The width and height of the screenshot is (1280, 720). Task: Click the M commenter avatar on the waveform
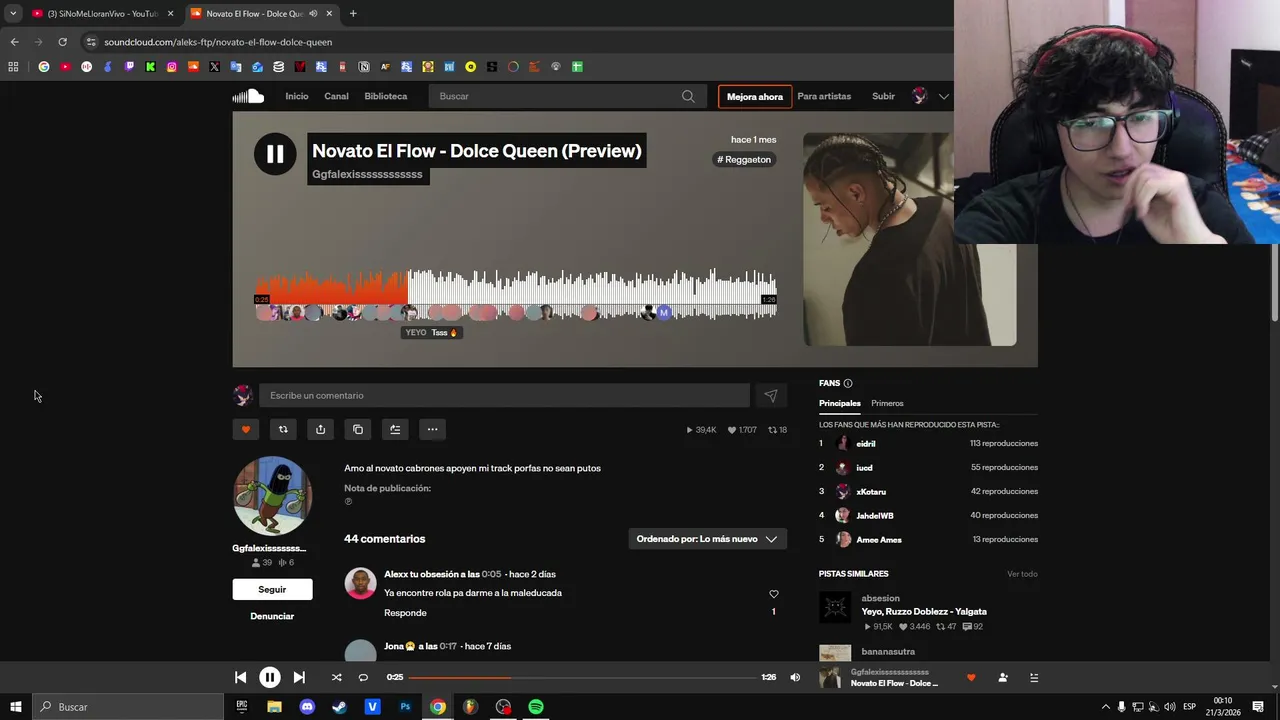663,313
